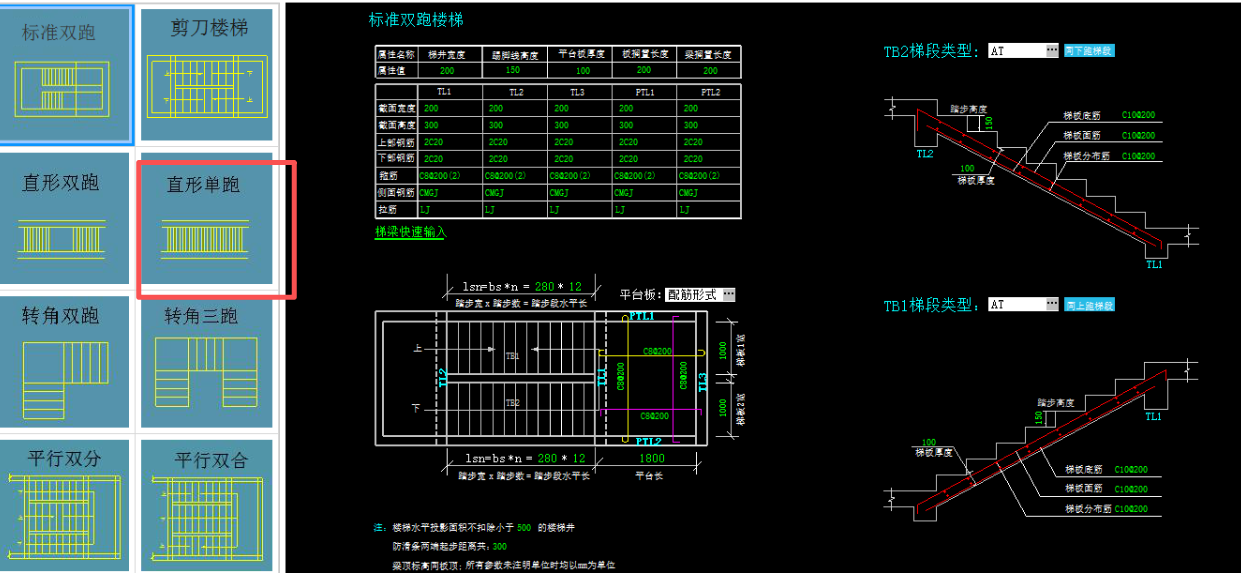The height and width of the screenshot is (573, 1241).
Task: Edit the 500 stairwell deduction value in notes
Action: (x=523, y=526)
